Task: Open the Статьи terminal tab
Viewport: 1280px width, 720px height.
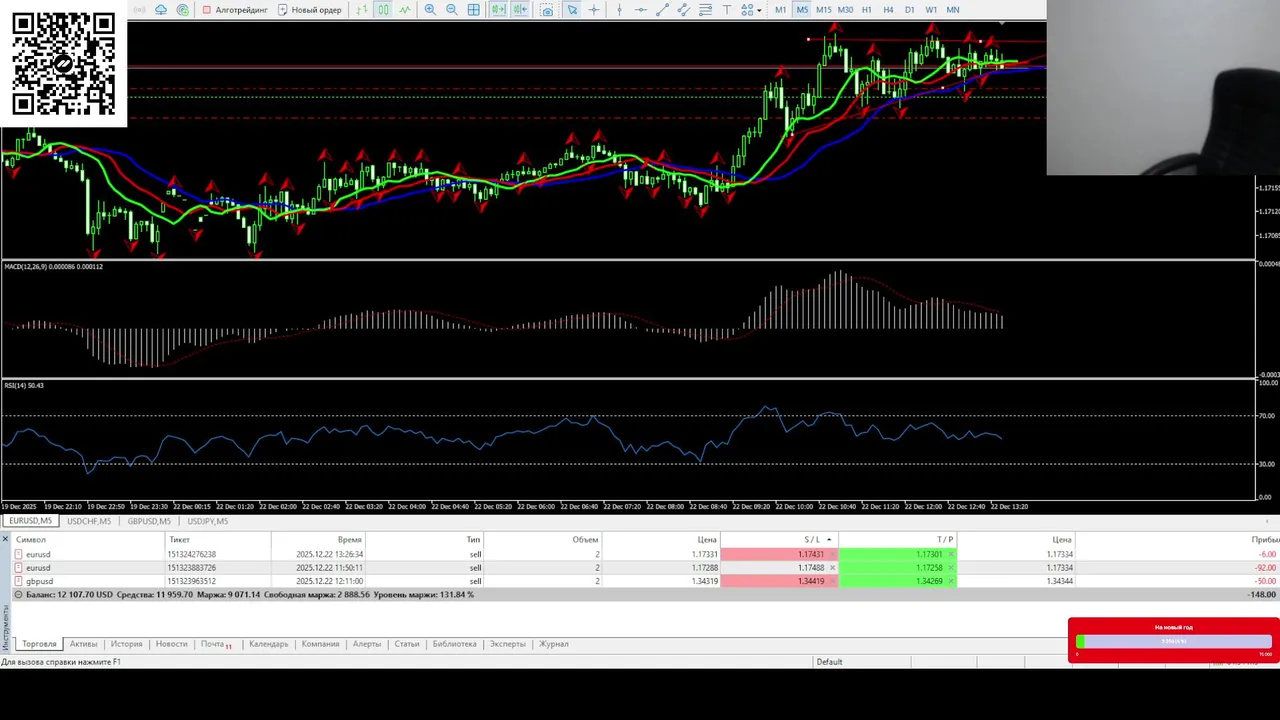Action: 406,644
